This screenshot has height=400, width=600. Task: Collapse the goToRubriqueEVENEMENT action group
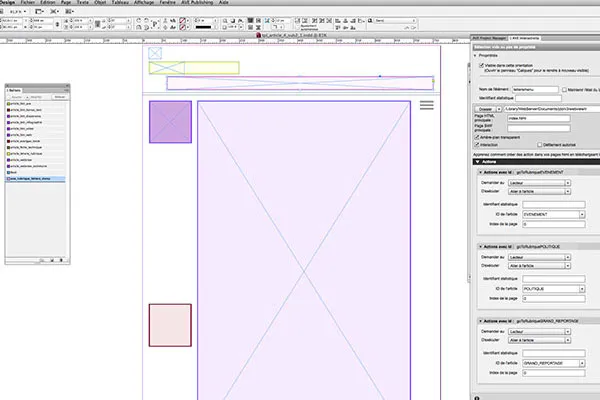pyautogui.click(x=481, y=173)
